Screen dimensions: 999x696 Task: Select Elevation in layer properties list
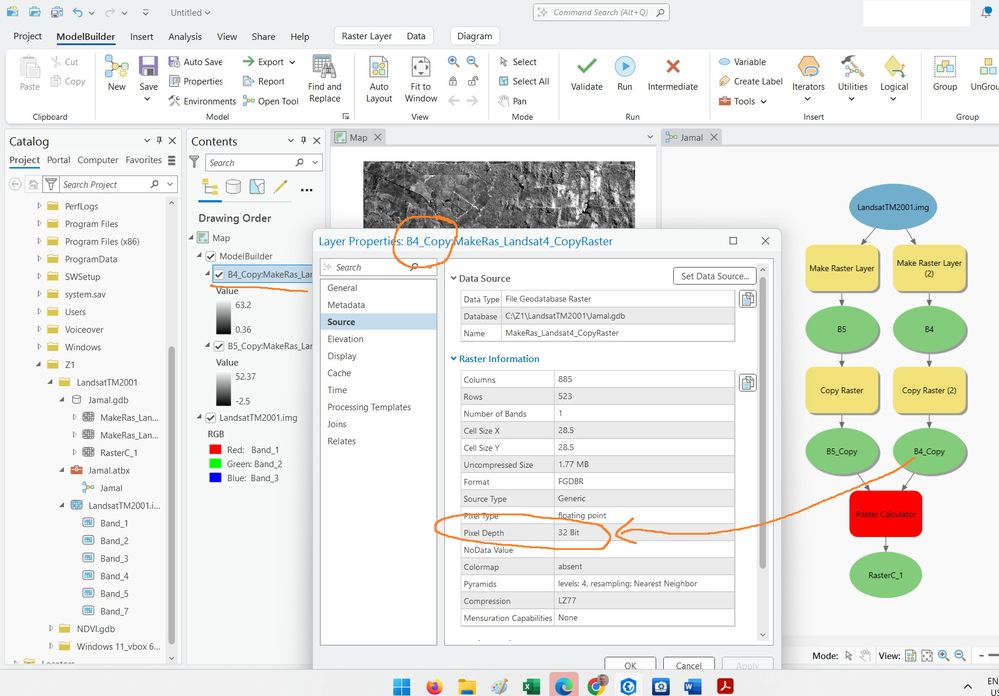click(345, 339)
